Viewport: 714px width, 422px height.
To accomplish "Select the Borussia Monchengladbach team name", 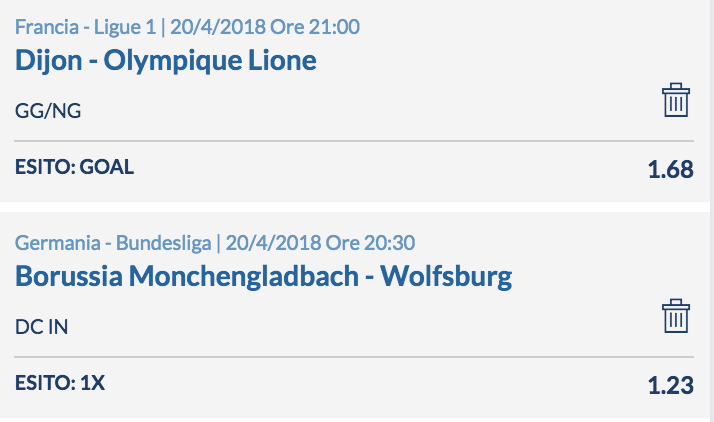I will pos(187,276).
